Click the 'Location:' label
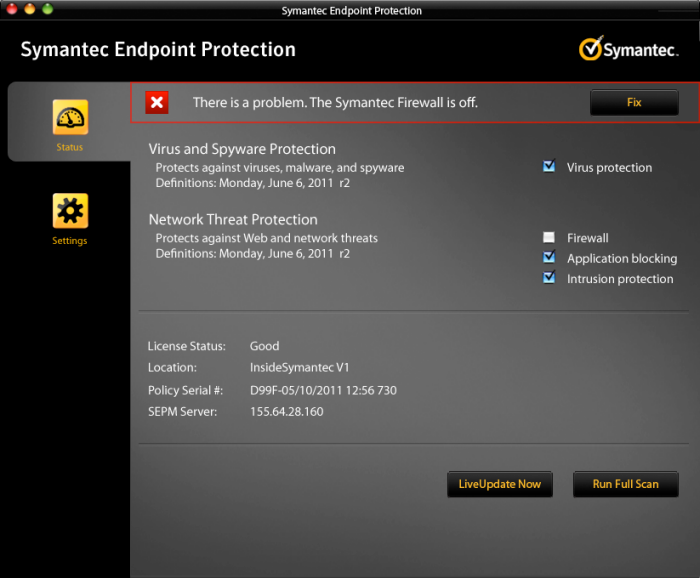700x578 pixels. click(172, 367)
